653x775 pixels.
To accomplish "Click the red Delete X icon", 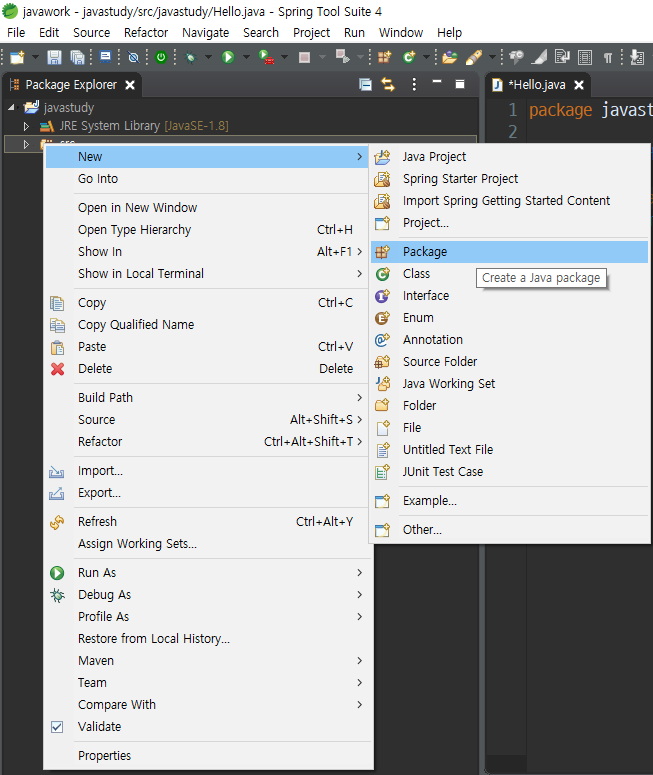I will pos(57,369).
